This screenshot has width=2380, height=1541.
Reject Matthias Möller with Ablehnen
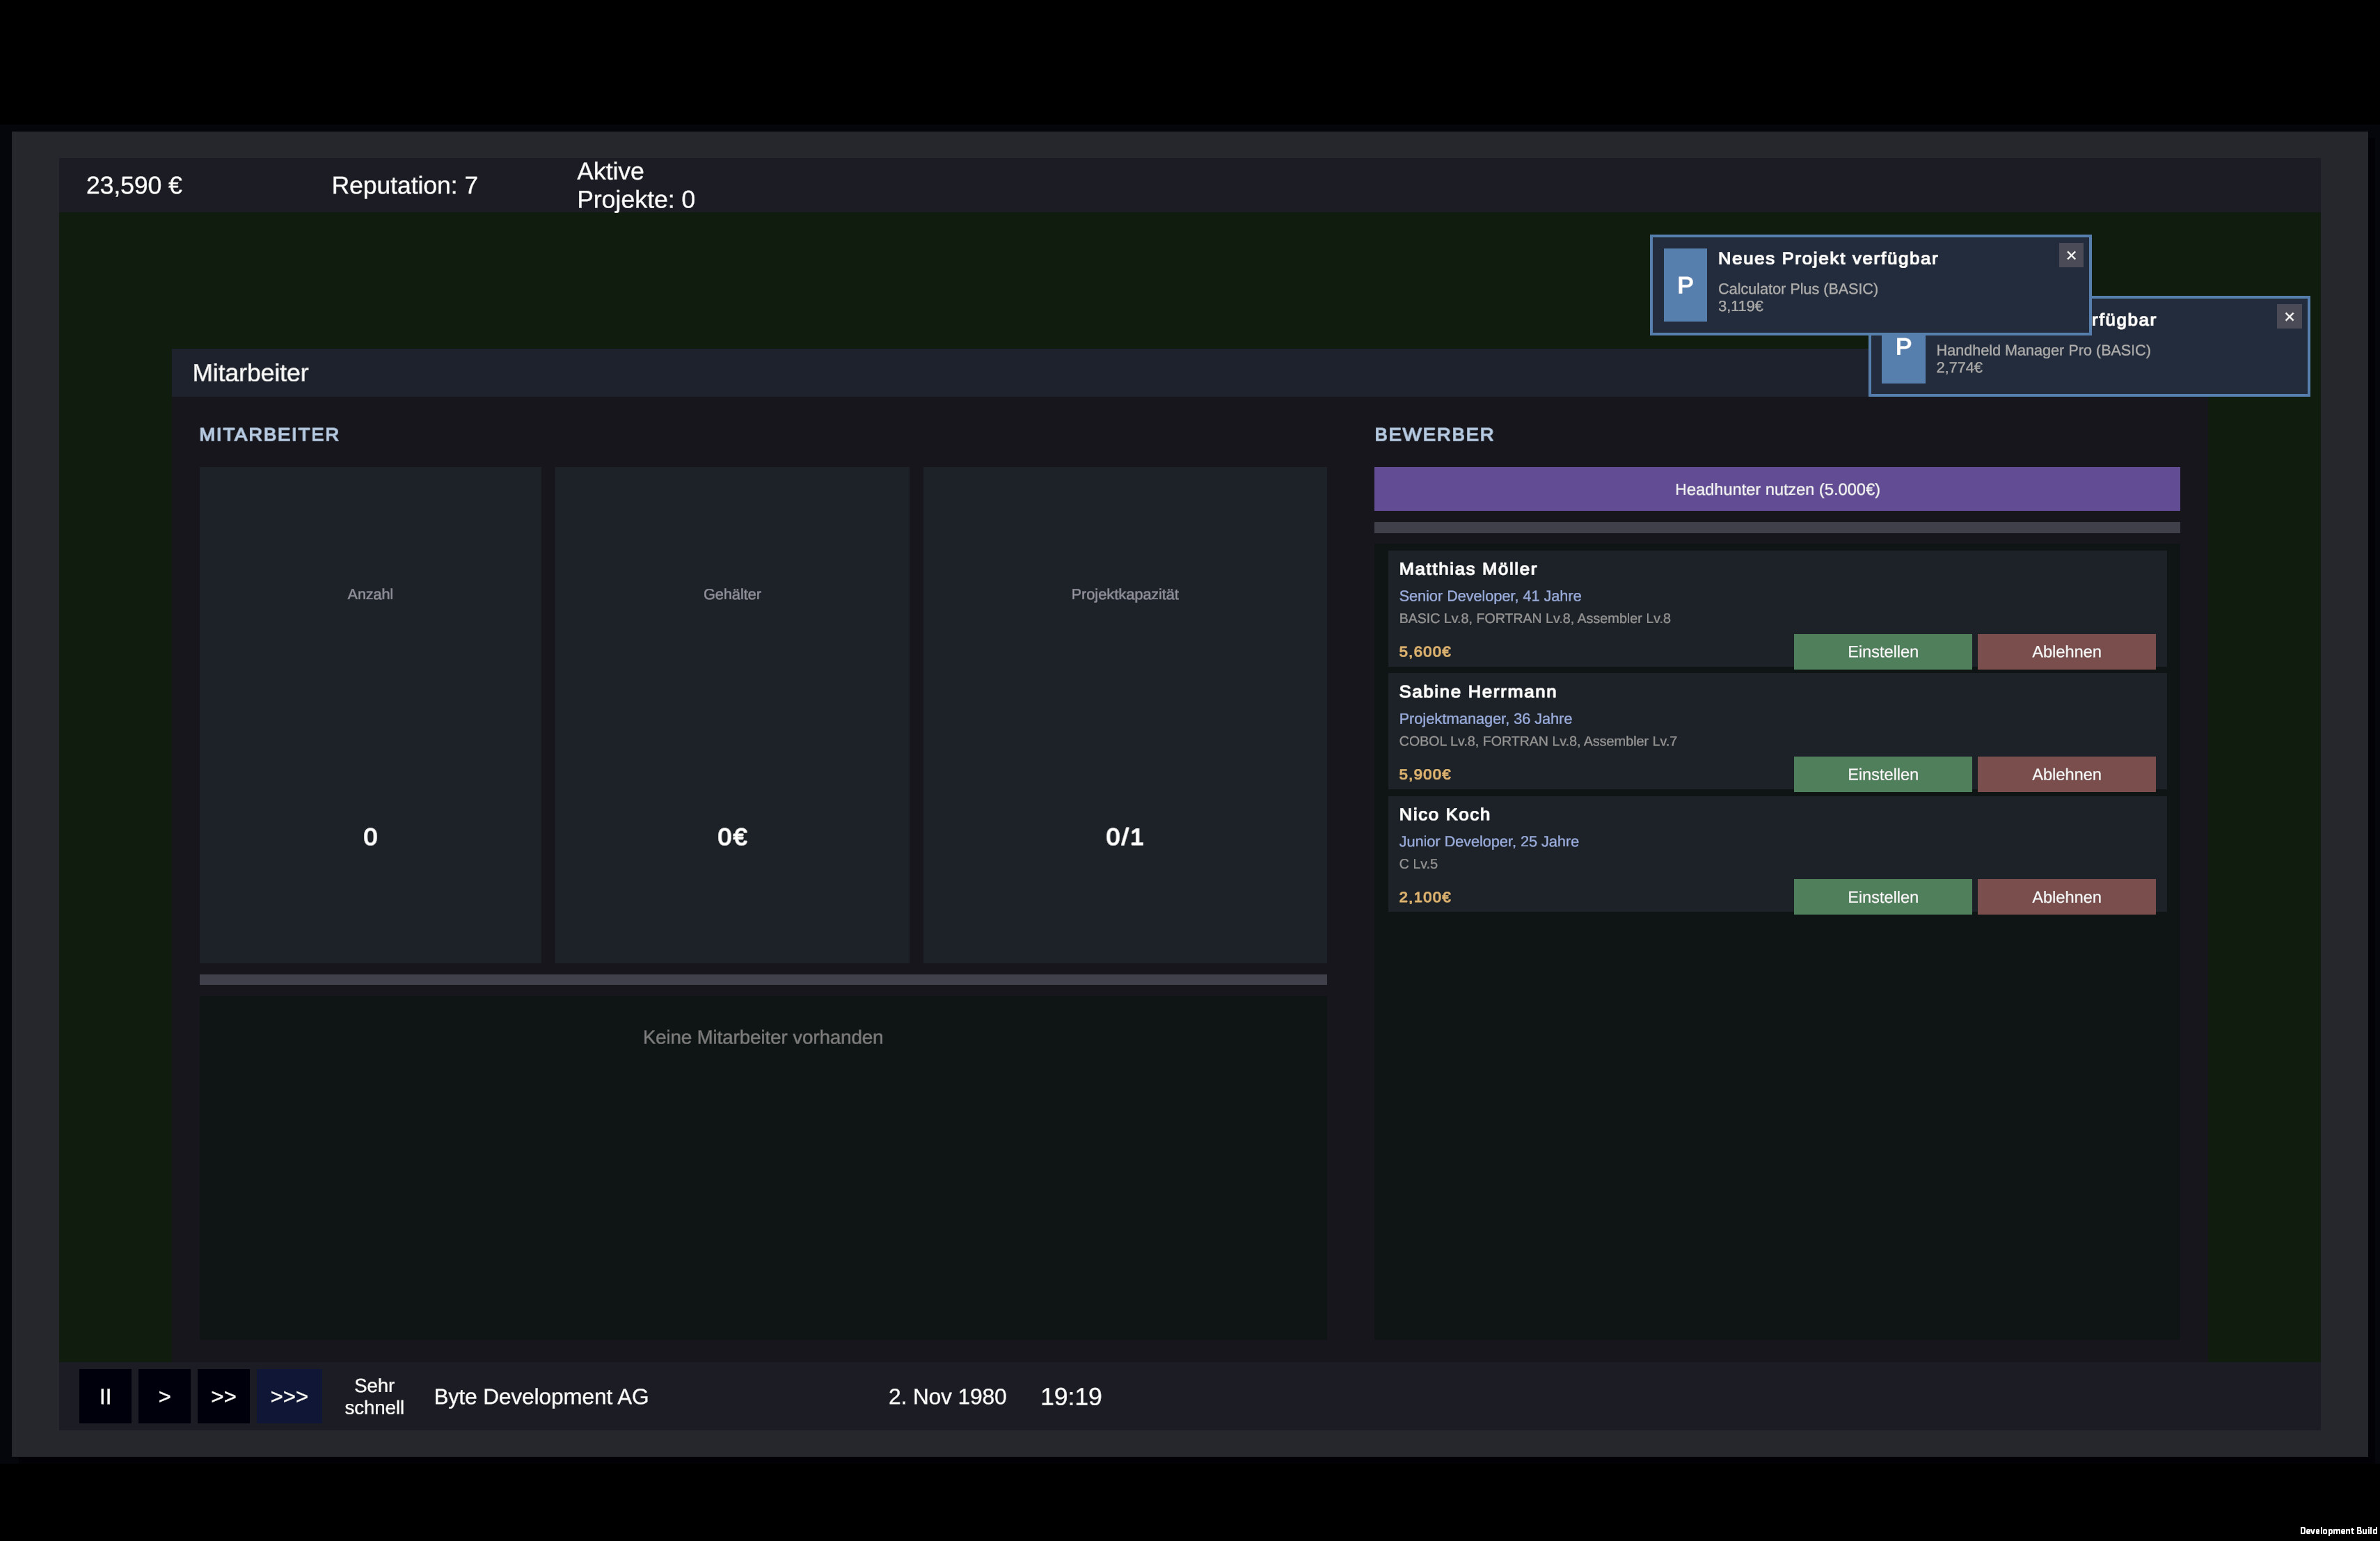click(2066, 651)
